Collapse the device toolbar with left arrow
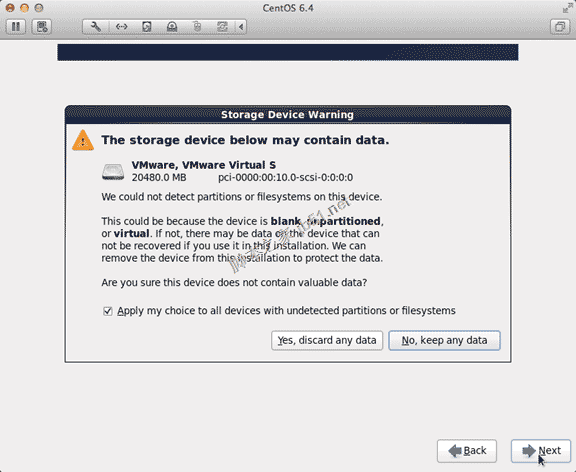This screenshot has width=576, height=472. click(x=241, y=27)
